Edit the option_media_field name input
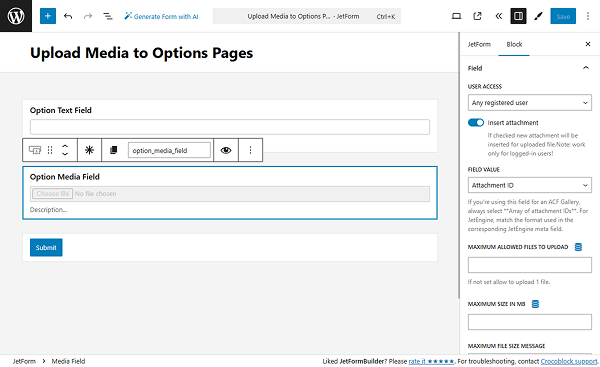 coord(169,150)
